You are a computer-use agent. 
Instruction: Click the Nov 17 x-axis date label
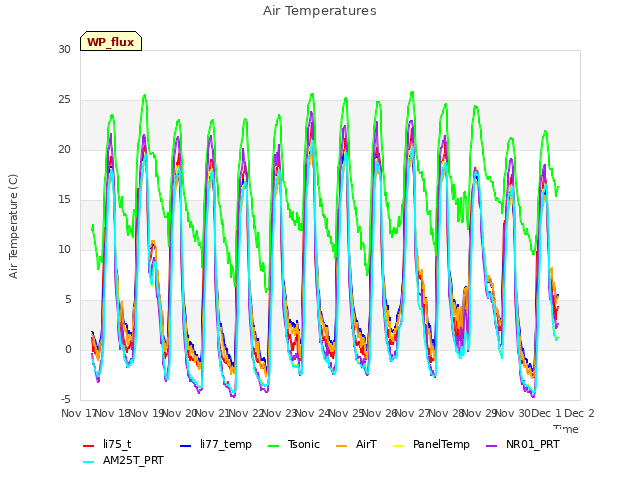78,413
